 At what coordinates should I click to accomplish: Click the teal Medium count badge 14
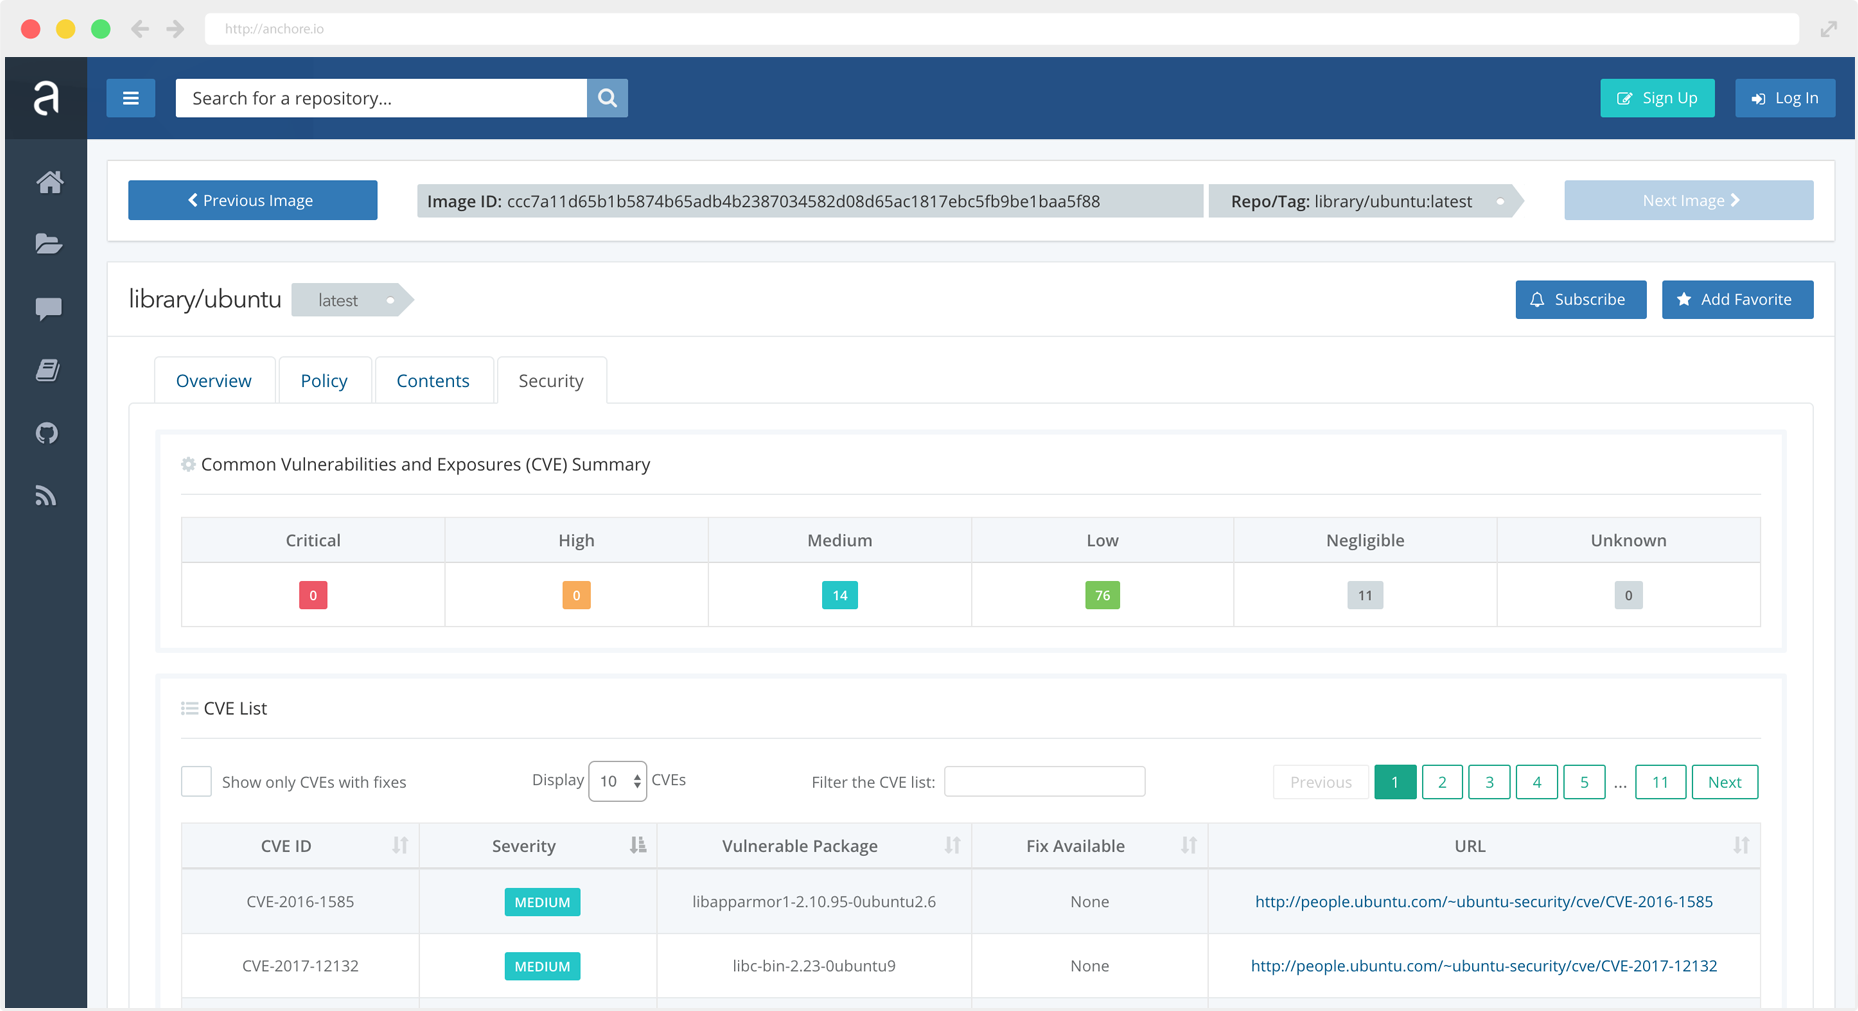(x=840, y=595)
